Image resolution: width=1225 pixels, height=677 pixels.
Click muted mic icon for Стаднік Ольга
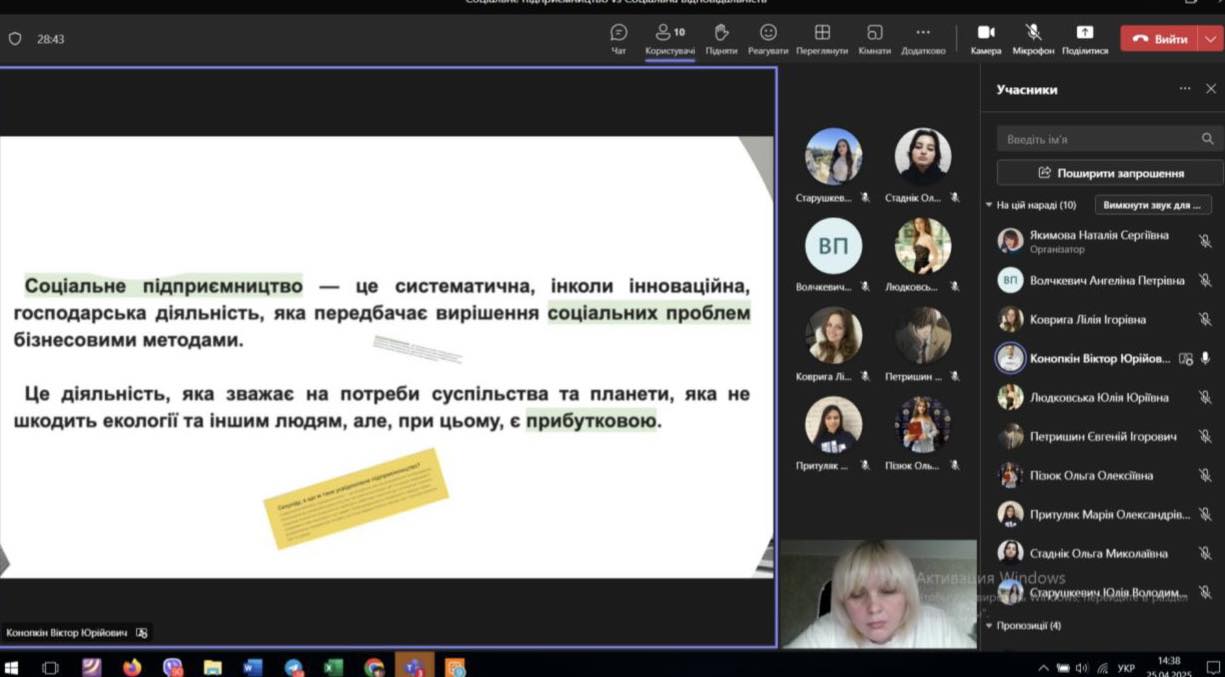pyautogui.click(x=1205, y=553)
